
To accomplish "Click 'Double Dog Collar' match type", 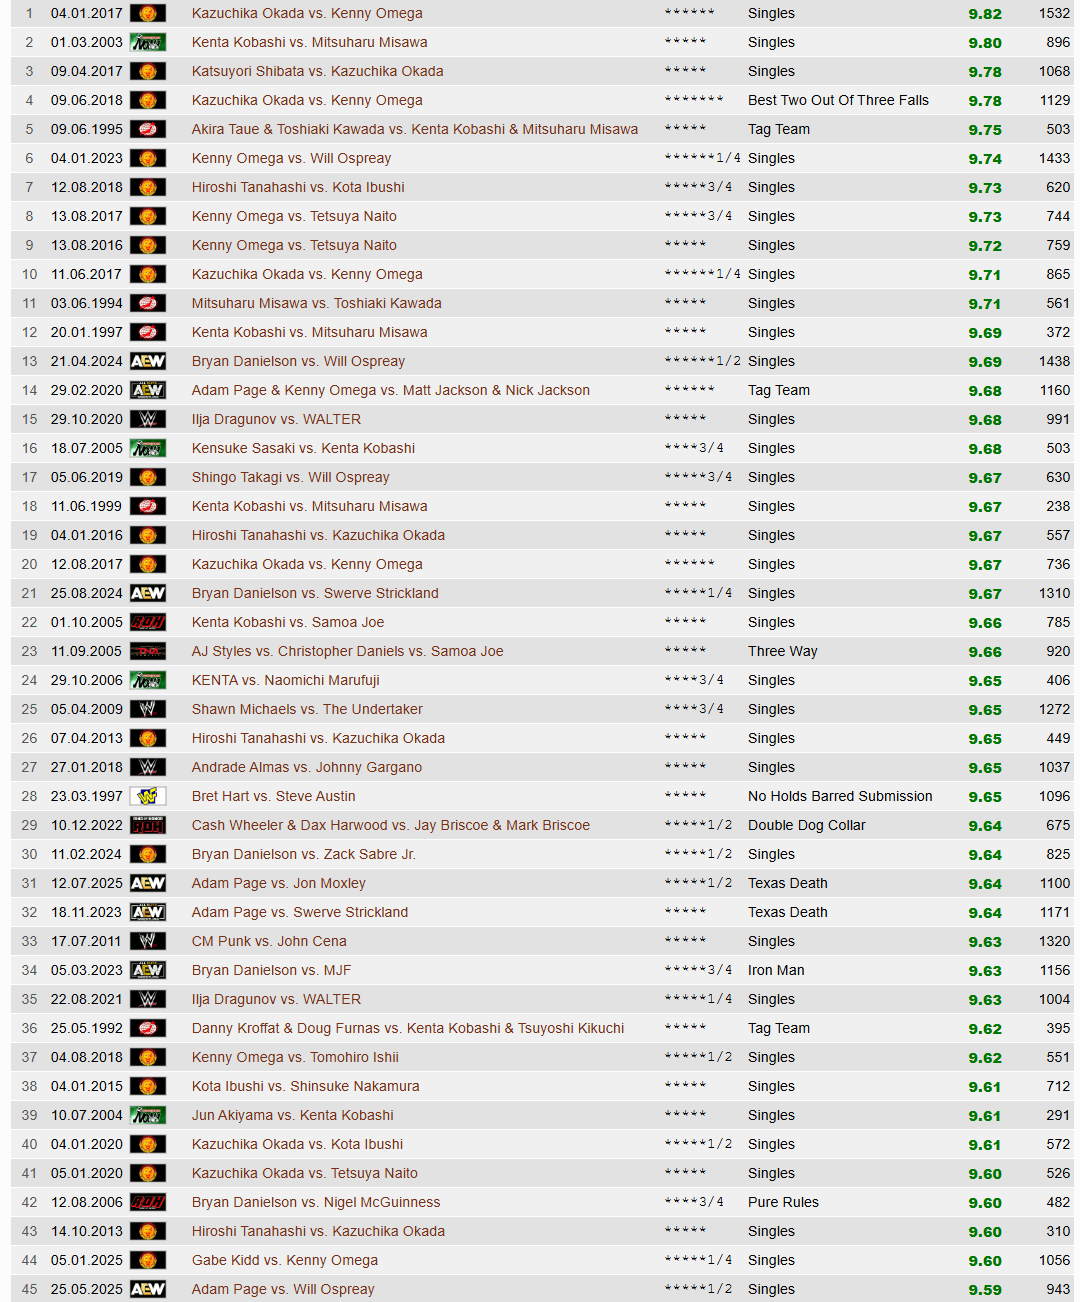I will [x=807, y=826].
